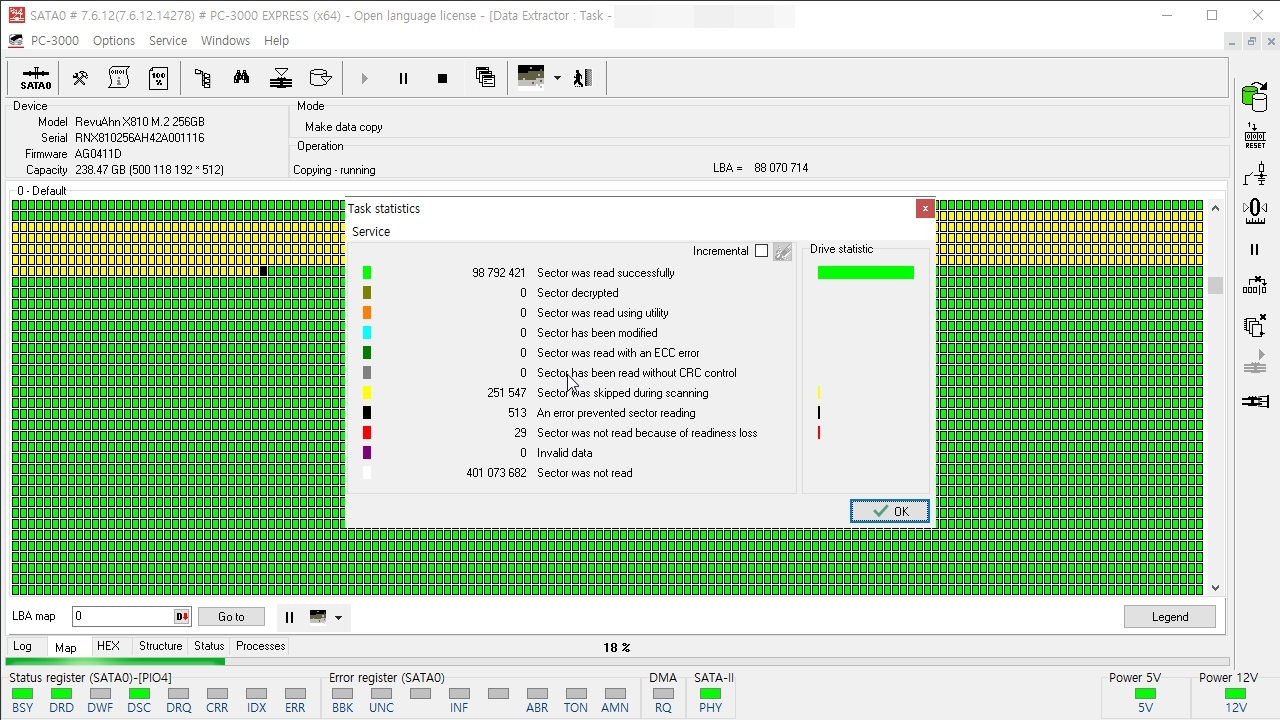The image size is (1280, 720).
Task: Stop the copy task in toolbar
Action: [x=442, y=78]
